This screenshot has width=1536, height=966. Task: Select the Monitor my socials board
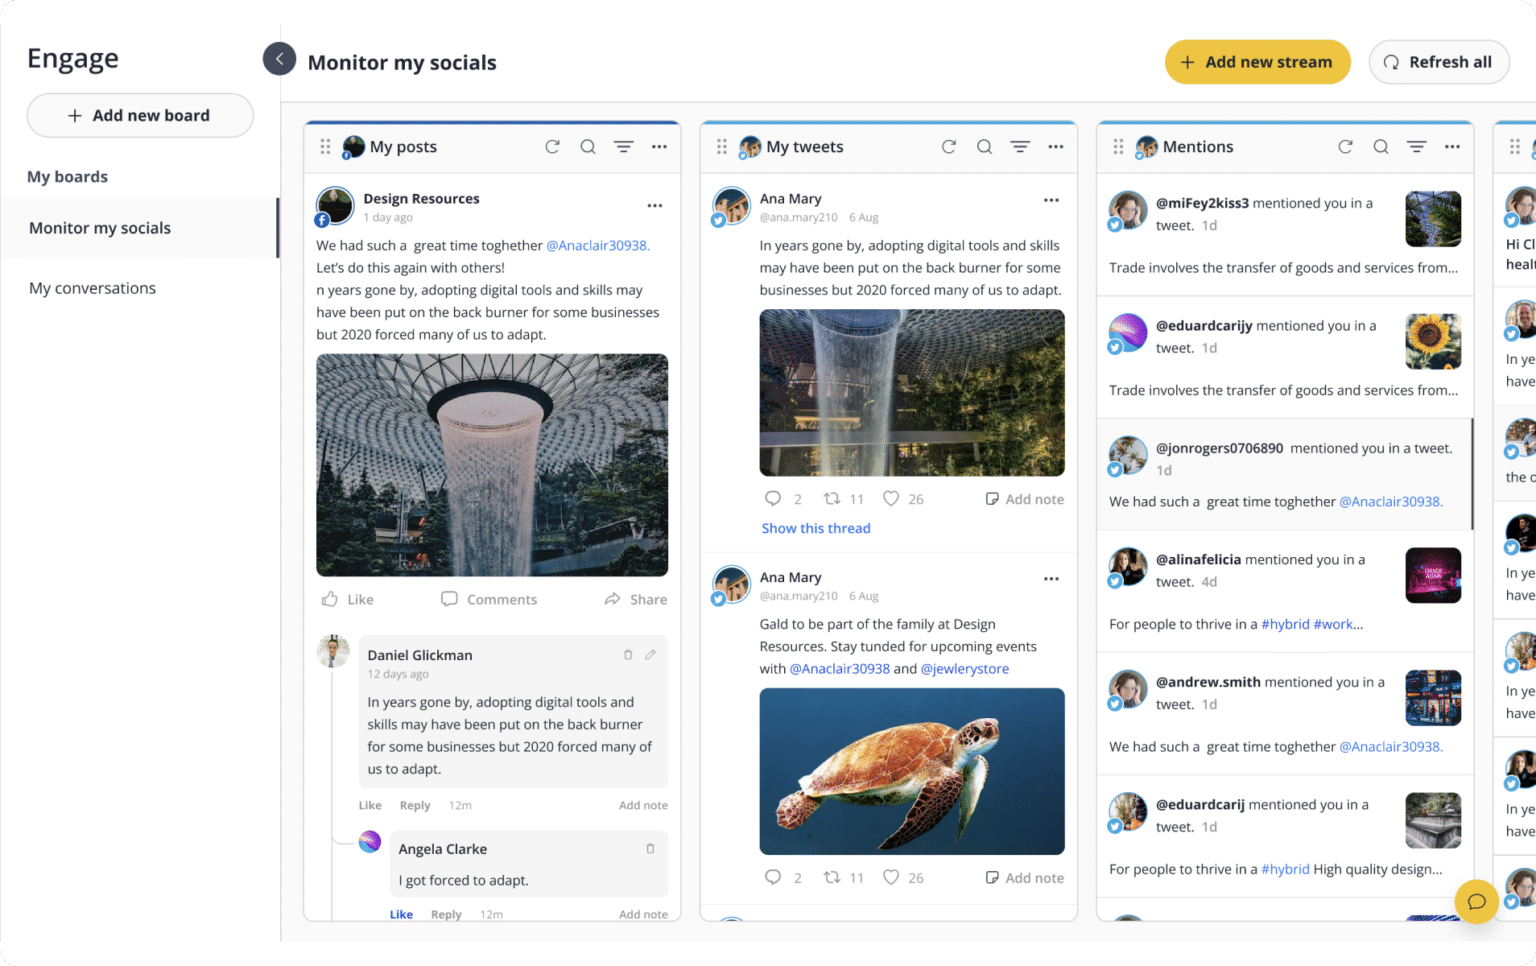click(100, 228)
